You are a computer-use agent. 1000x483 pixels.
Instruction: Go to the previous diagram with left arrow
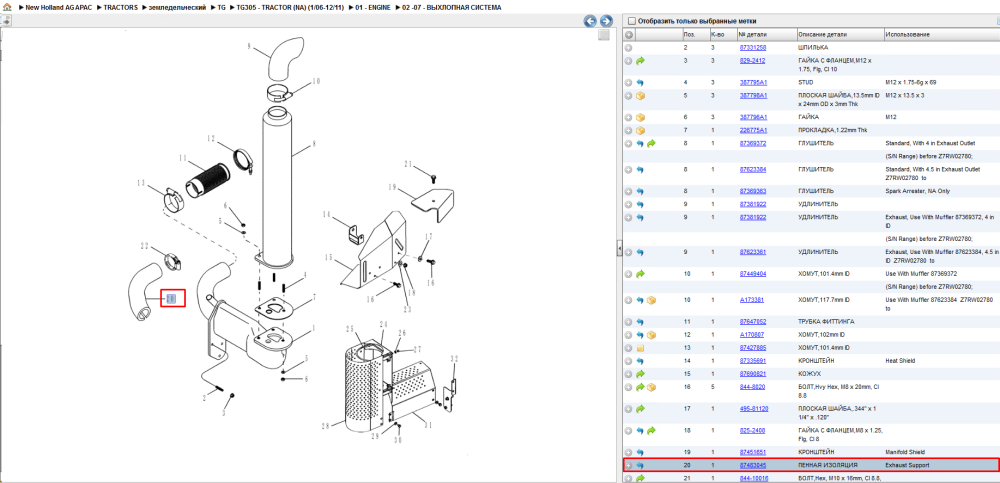[x=591, y=21]
